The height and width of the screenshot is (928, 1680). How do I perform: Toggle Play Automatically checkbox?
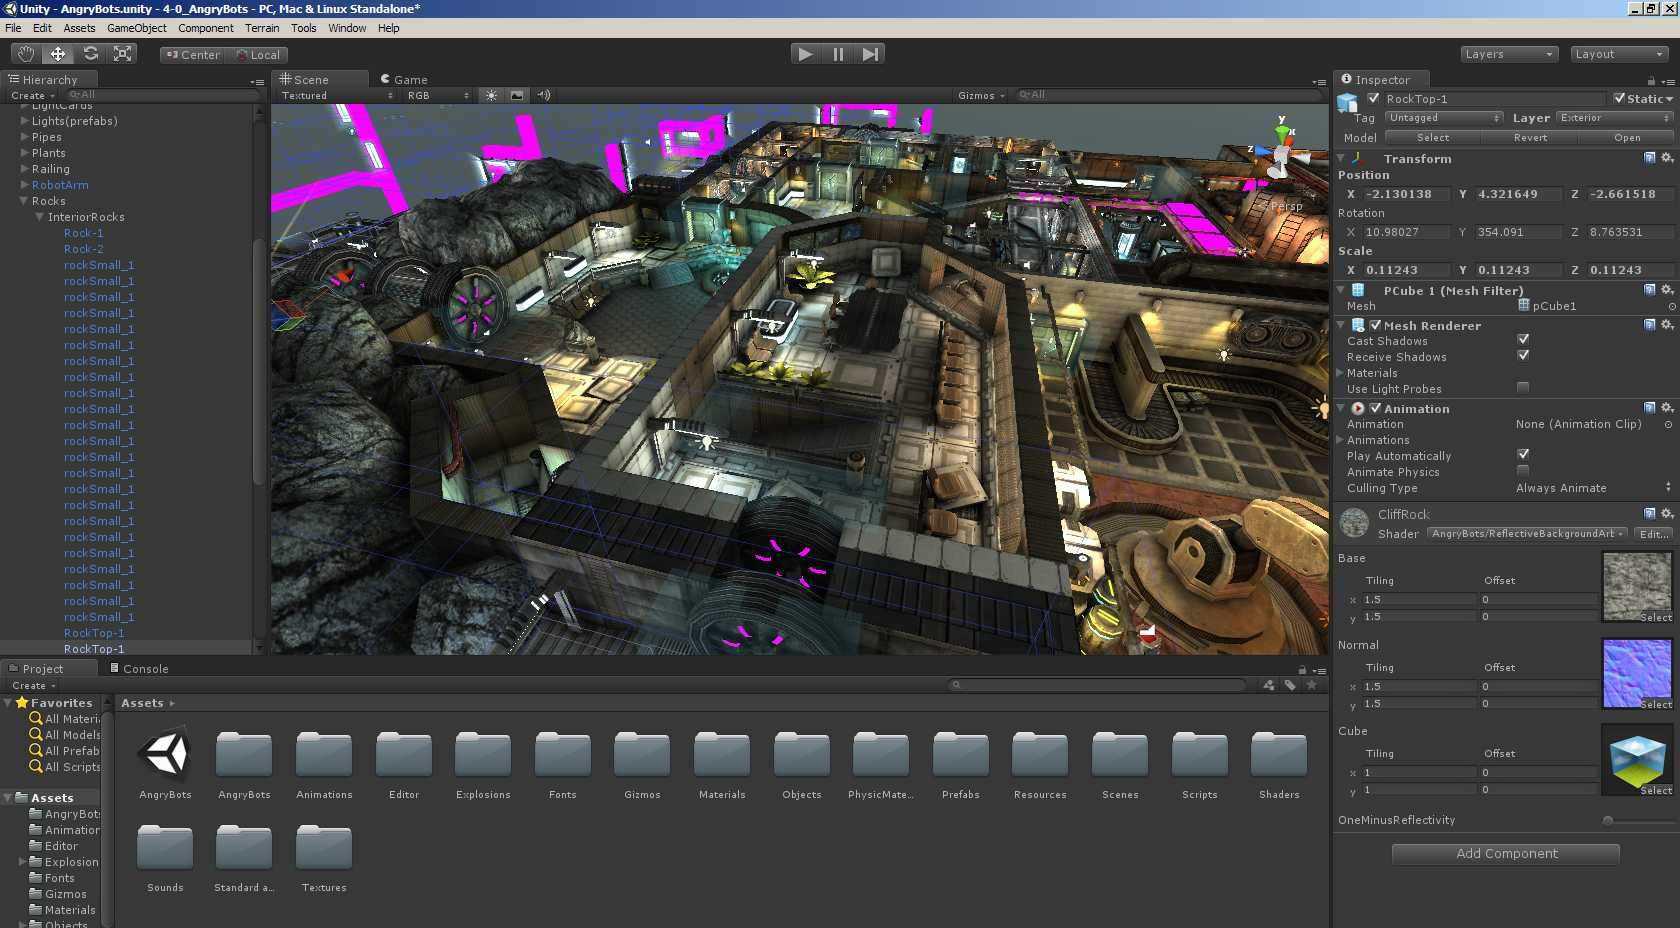(x=1523, y=455)
